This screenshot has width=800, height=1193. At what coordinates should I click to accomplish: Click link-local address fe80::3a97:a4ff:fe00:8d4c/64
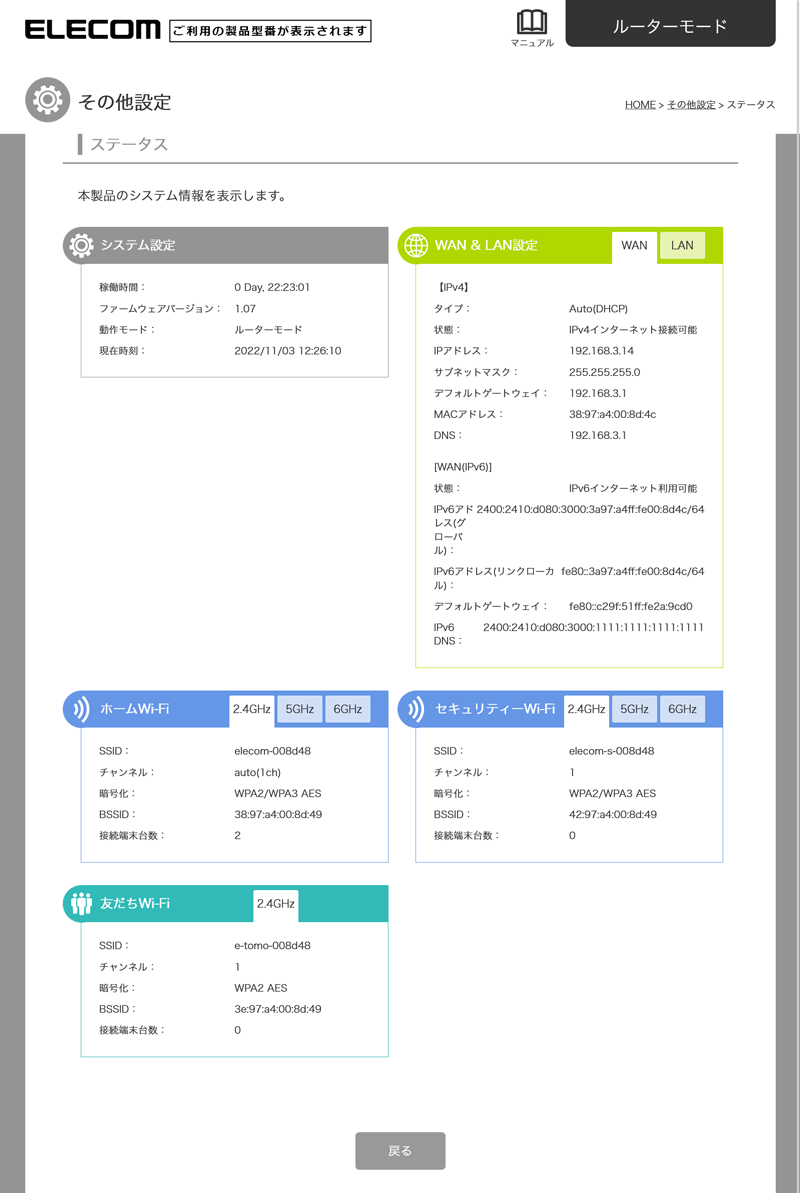pyautogui.click(x=633, y=571)
